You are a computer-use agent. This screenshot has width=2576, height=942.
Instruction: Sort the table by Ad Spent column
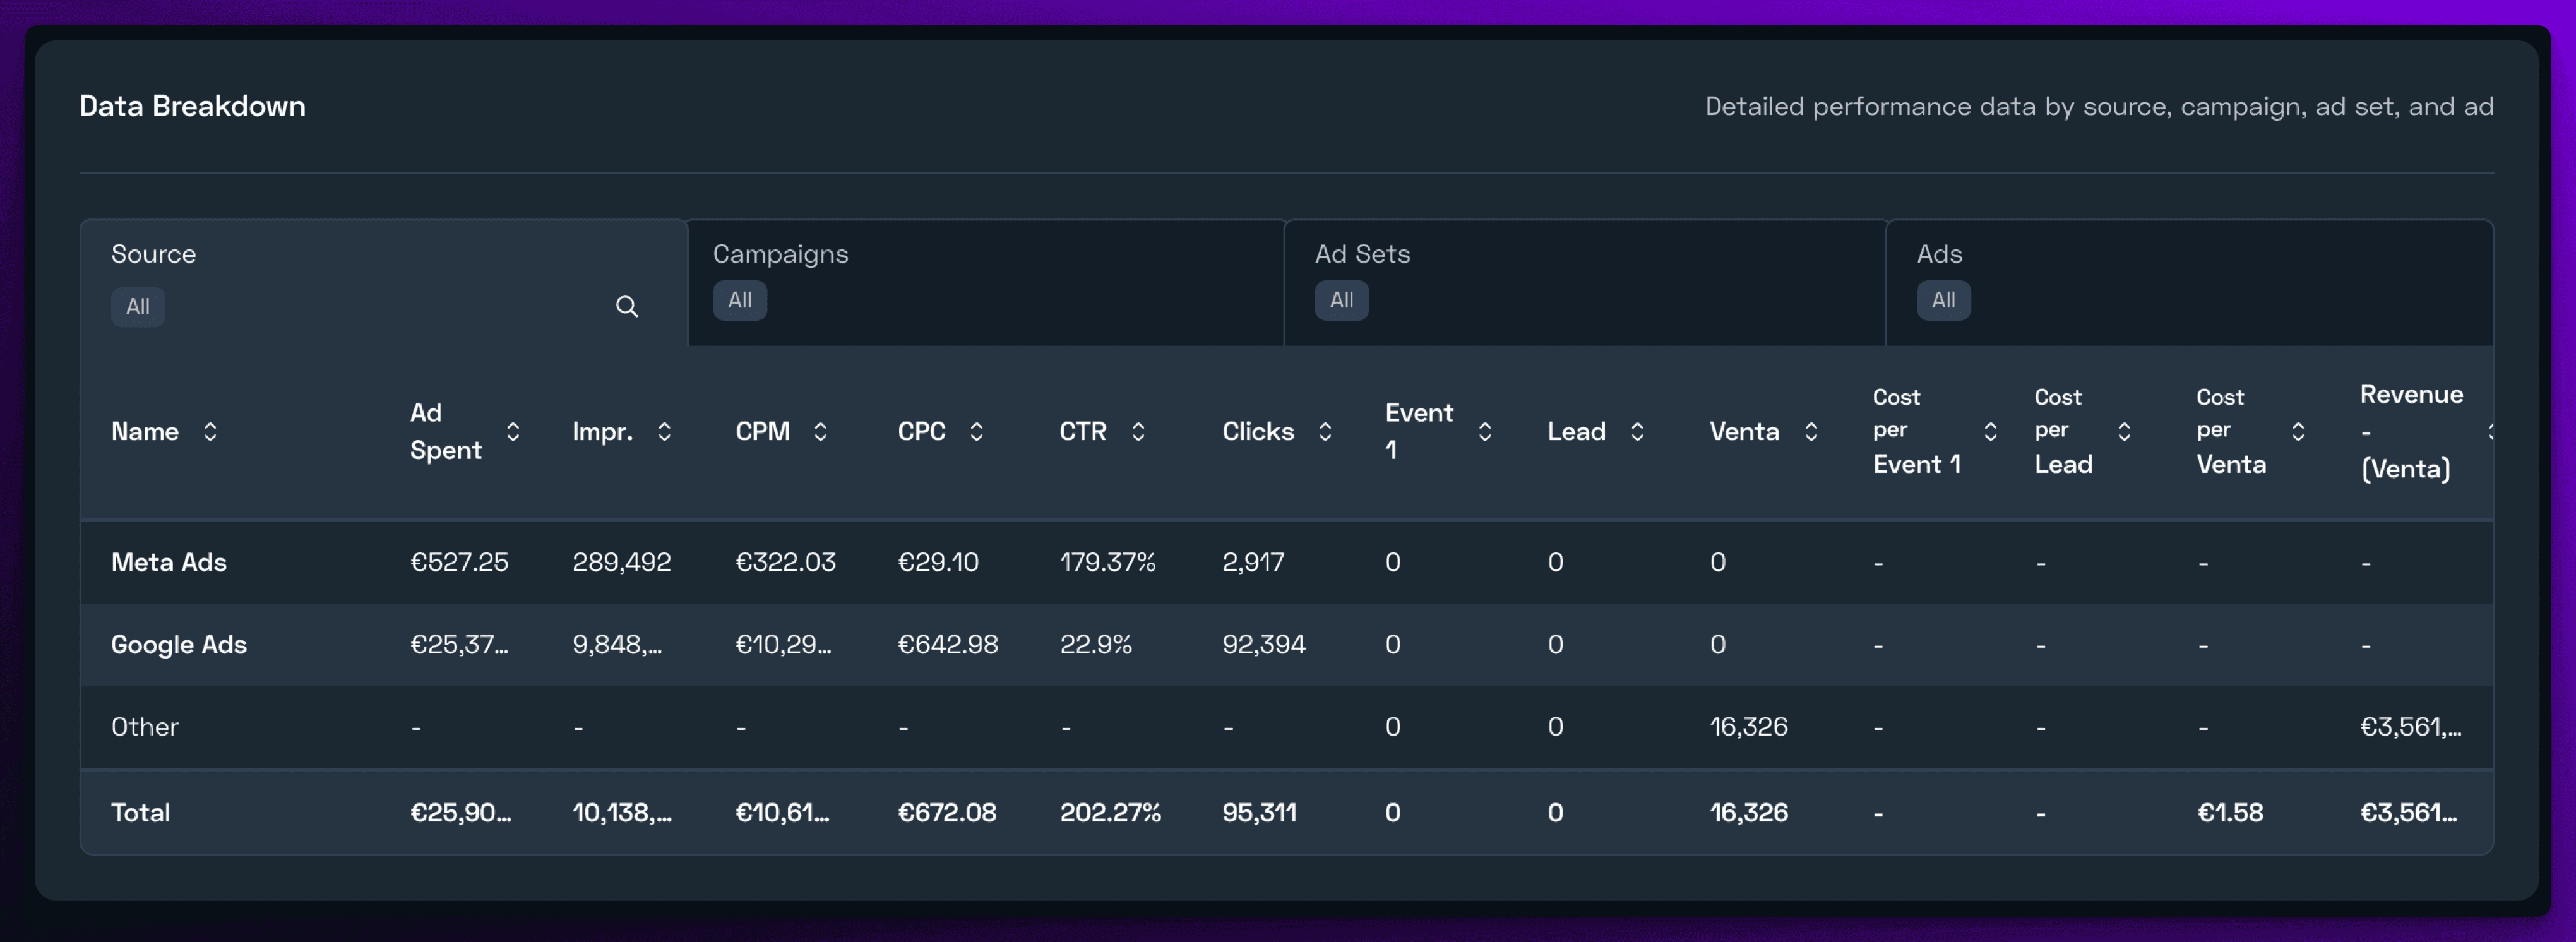coord(513,431)
